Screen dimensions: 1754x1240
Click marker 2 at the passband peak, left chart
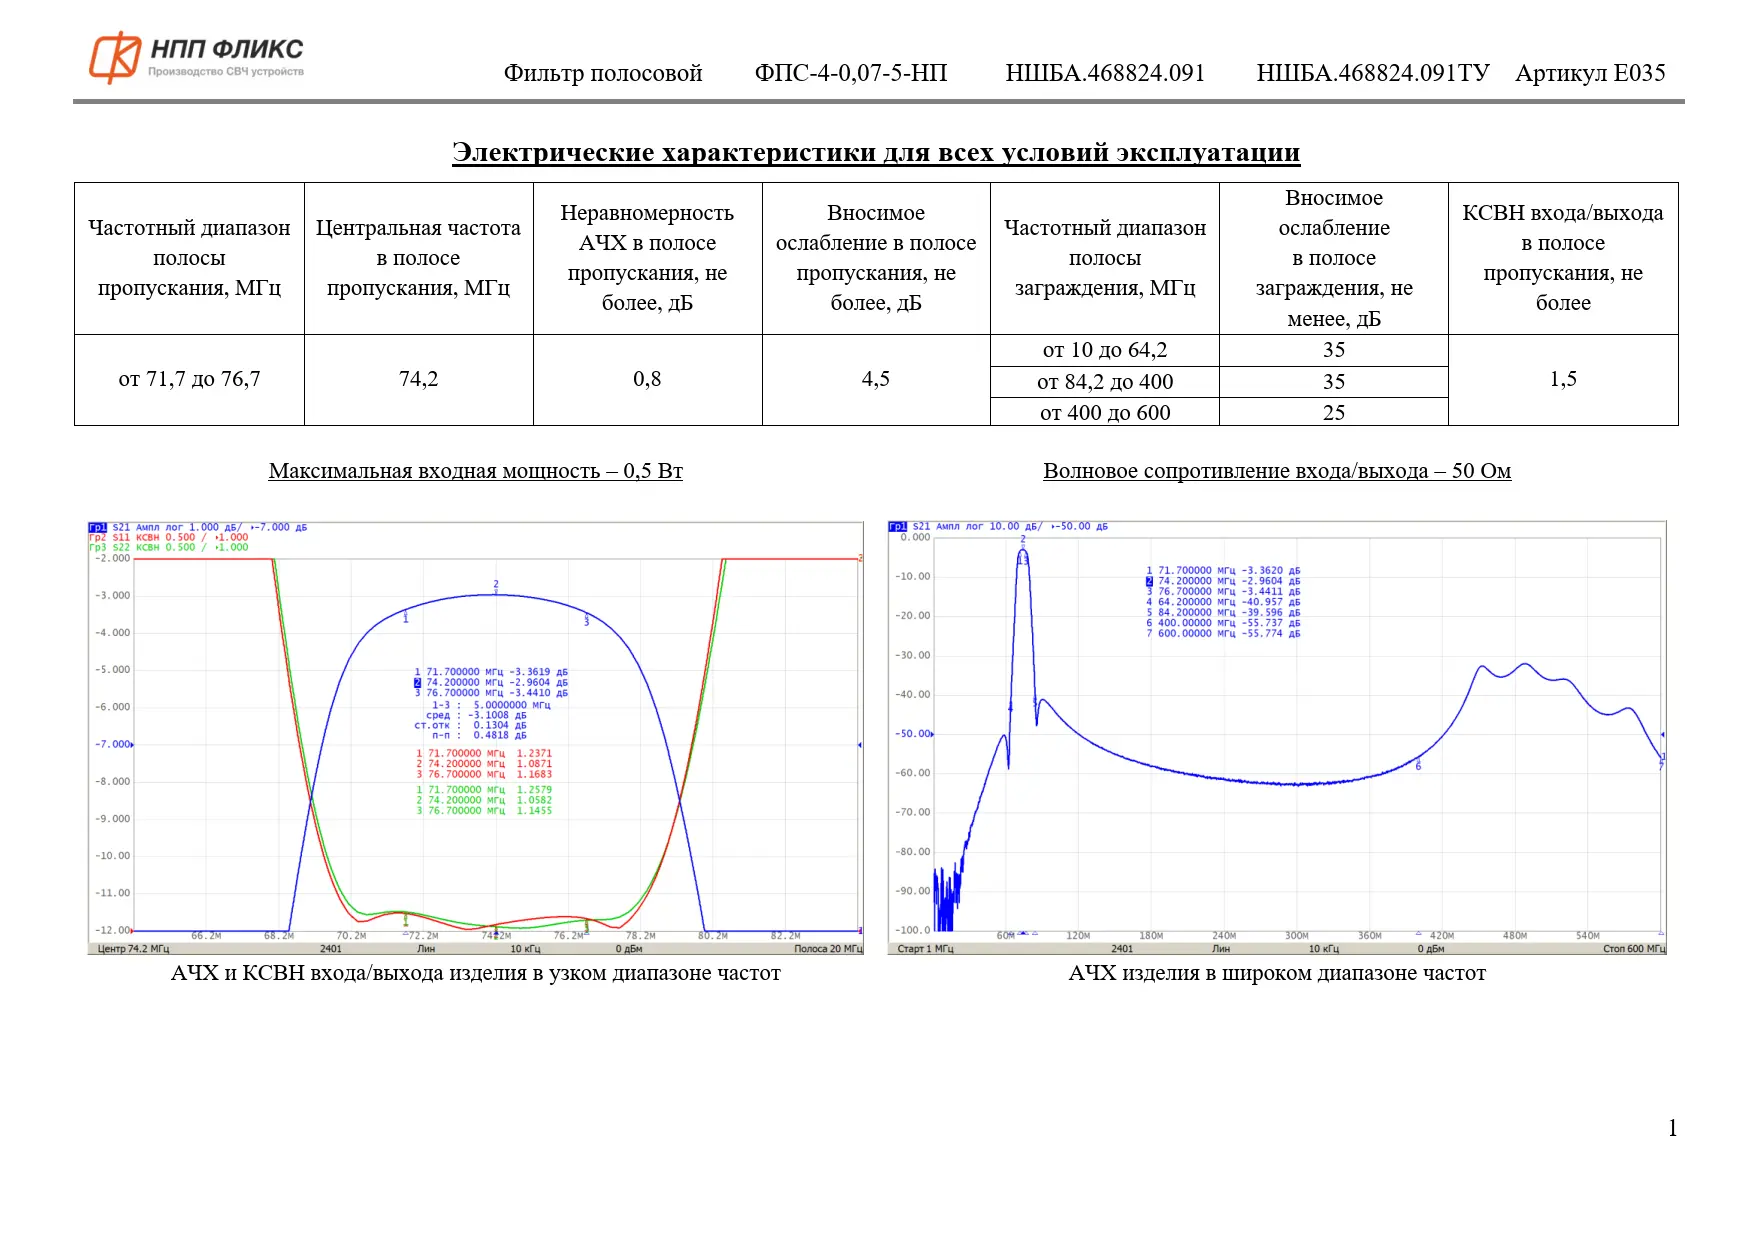click(496, 585)
